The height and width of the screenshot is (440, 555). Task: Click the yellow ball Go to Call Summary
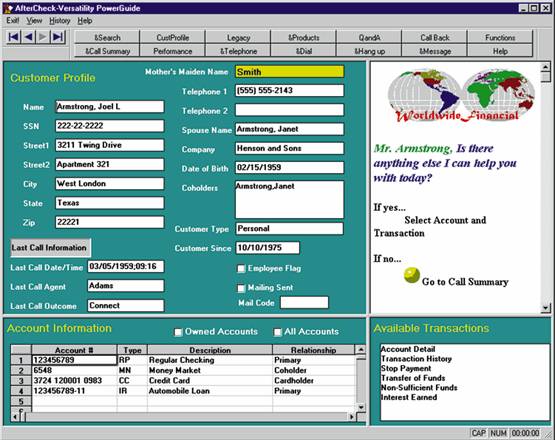(x=412, y=275)
